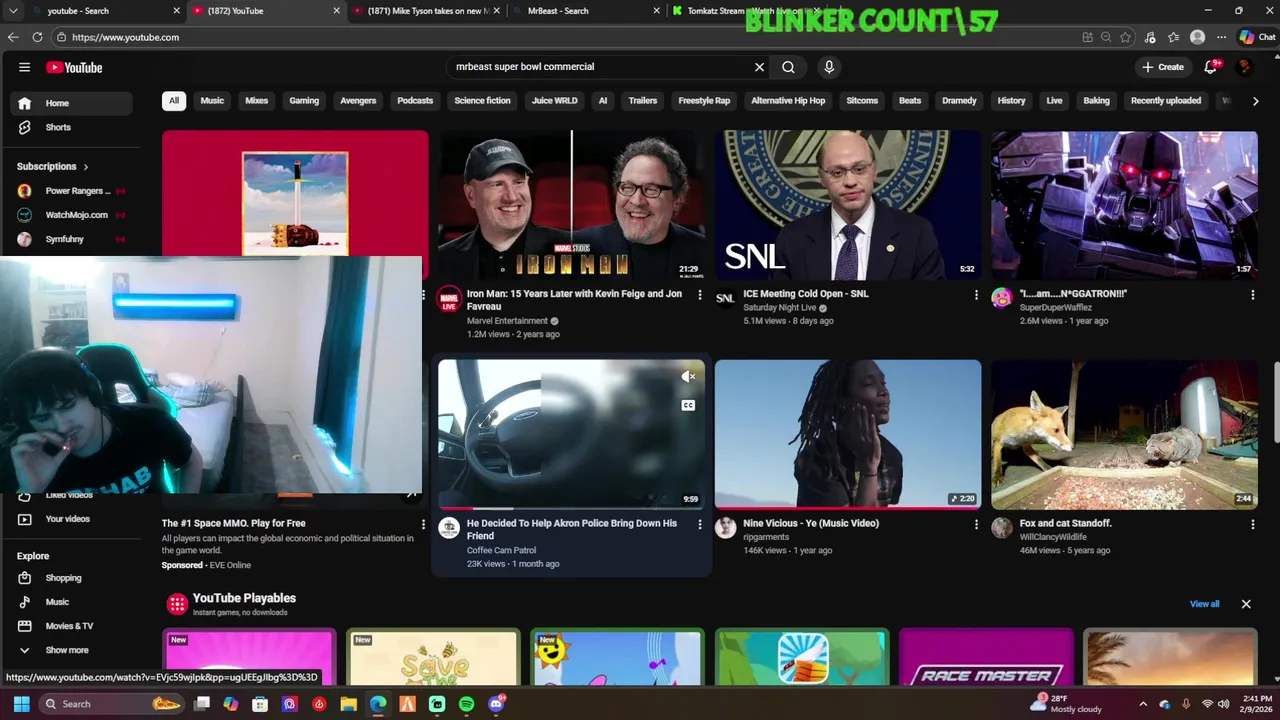Select the Recently uploaded chip
This screenshot has height=720, width=1280.
[1165, 101]
